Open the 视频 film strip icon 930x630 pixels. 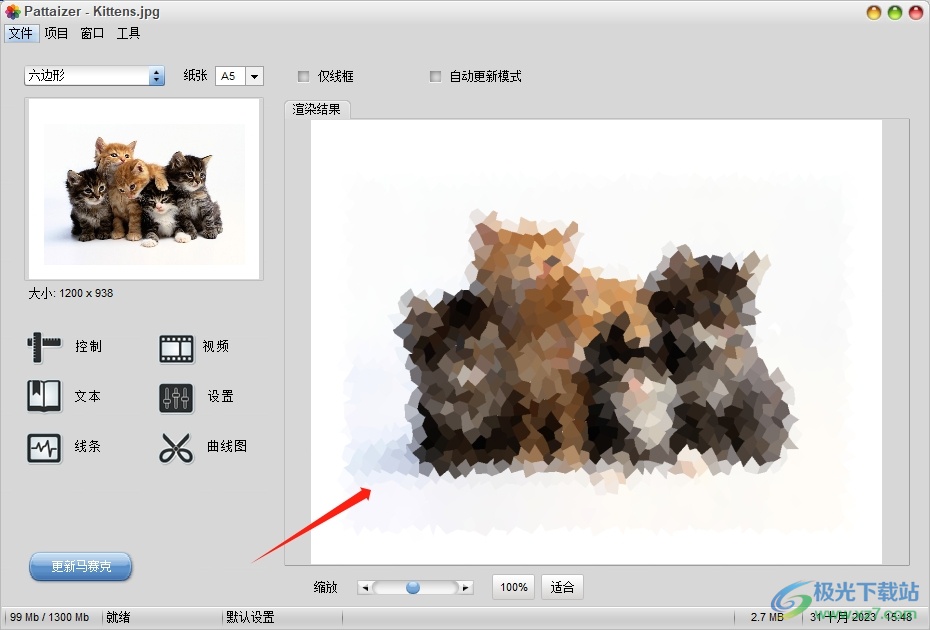click(x=176, y=348)
